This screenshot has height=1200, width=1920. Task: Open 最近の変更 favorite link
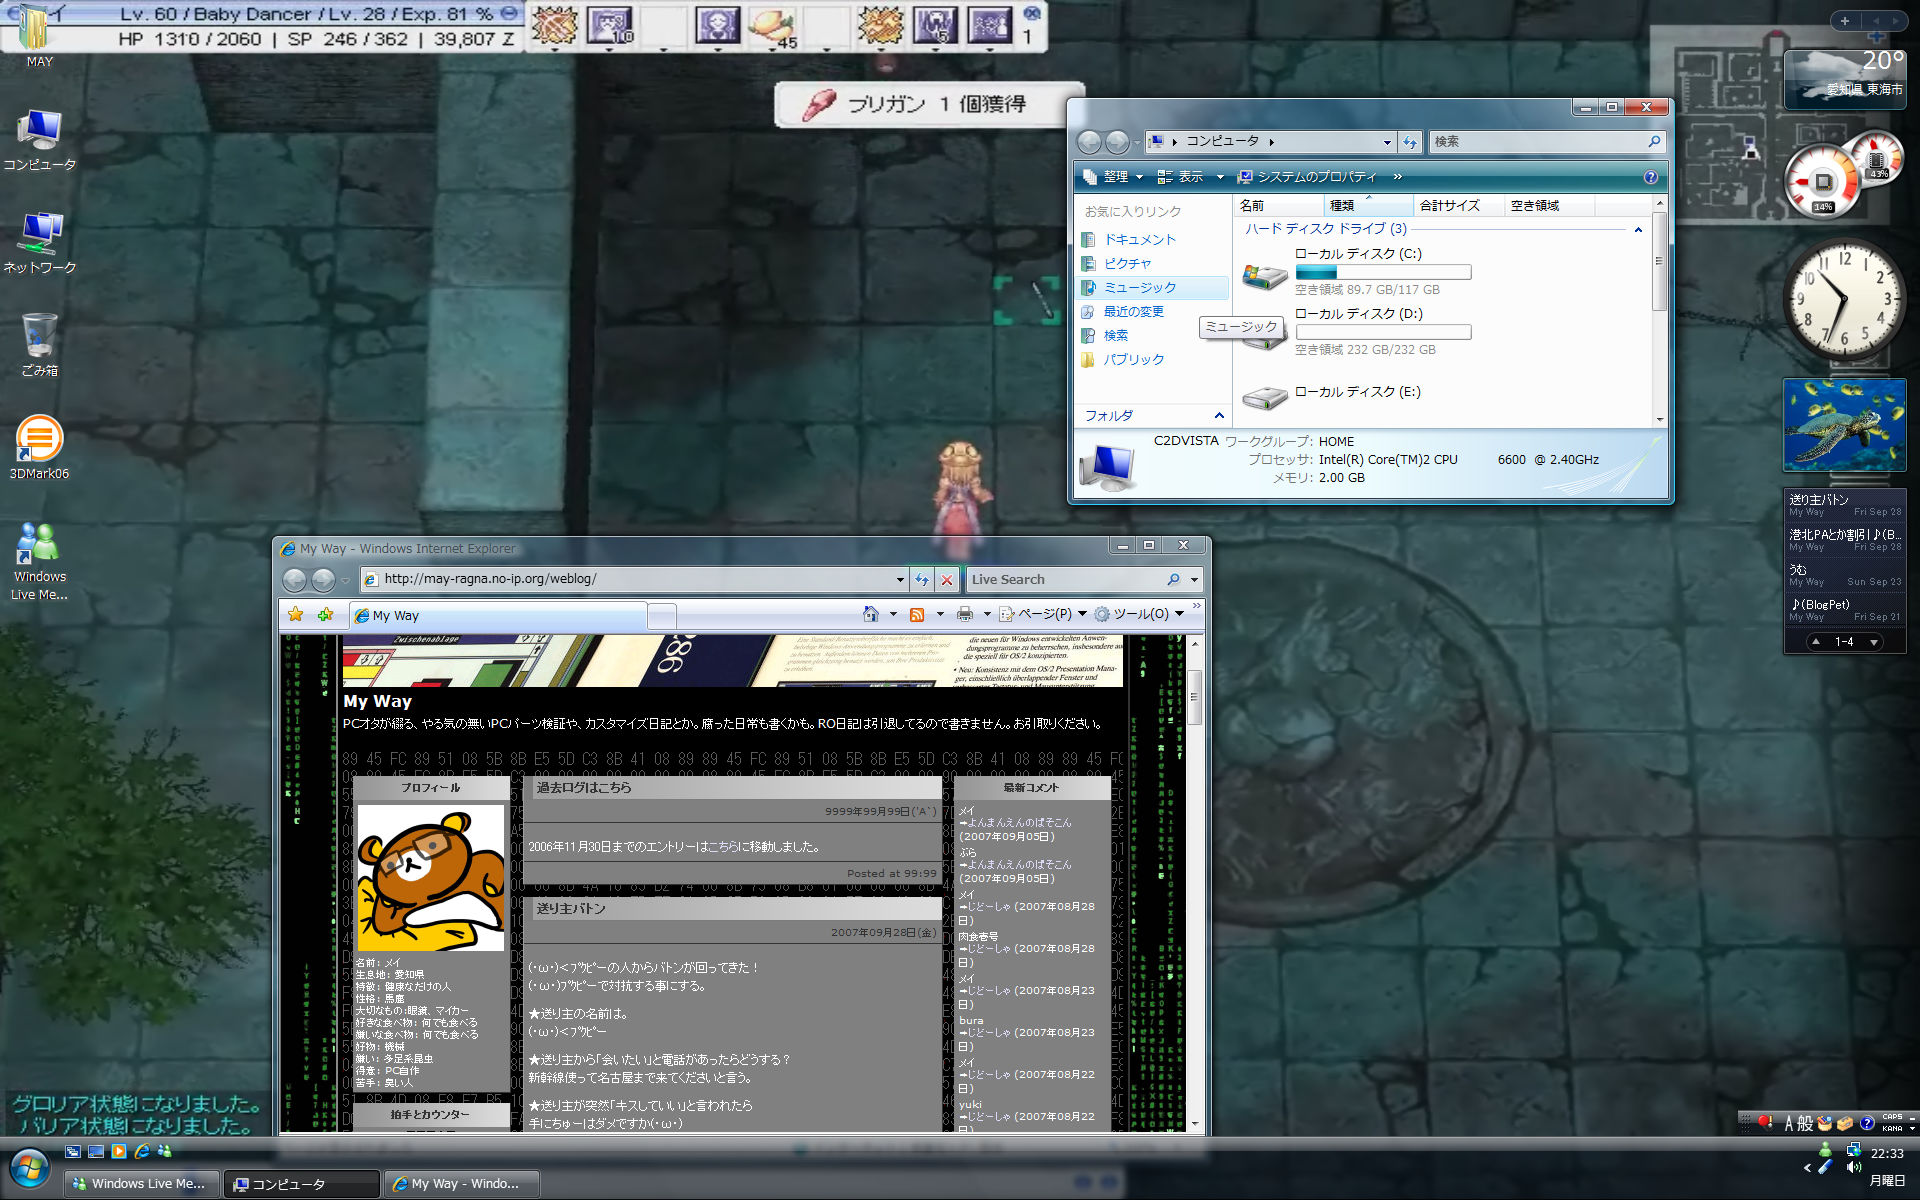pyautogui.click(x=1132, y=312)
